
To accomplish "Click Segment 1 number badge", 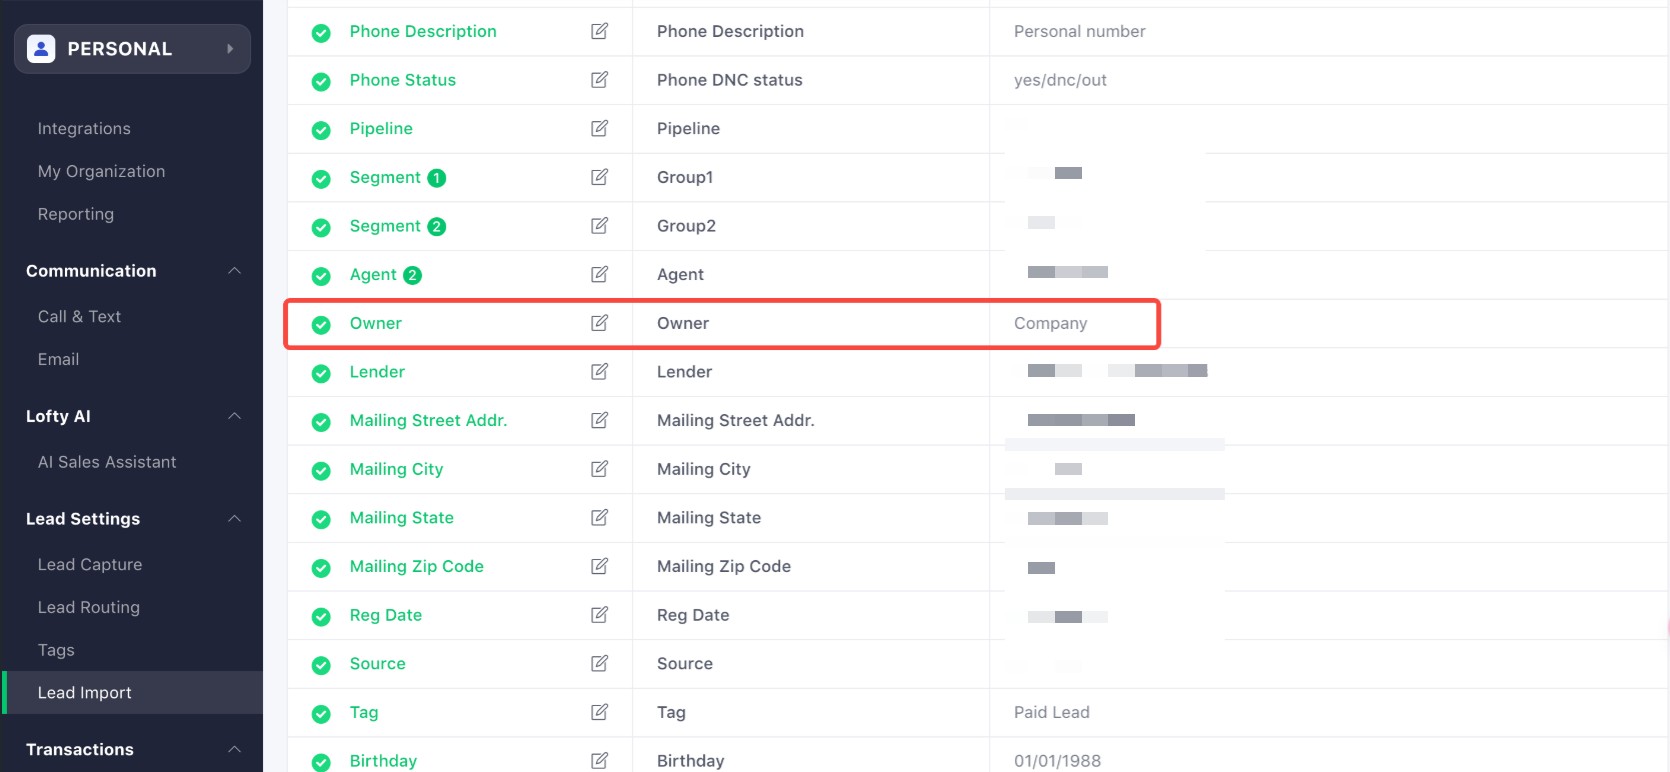I will (x=437, y=178).
